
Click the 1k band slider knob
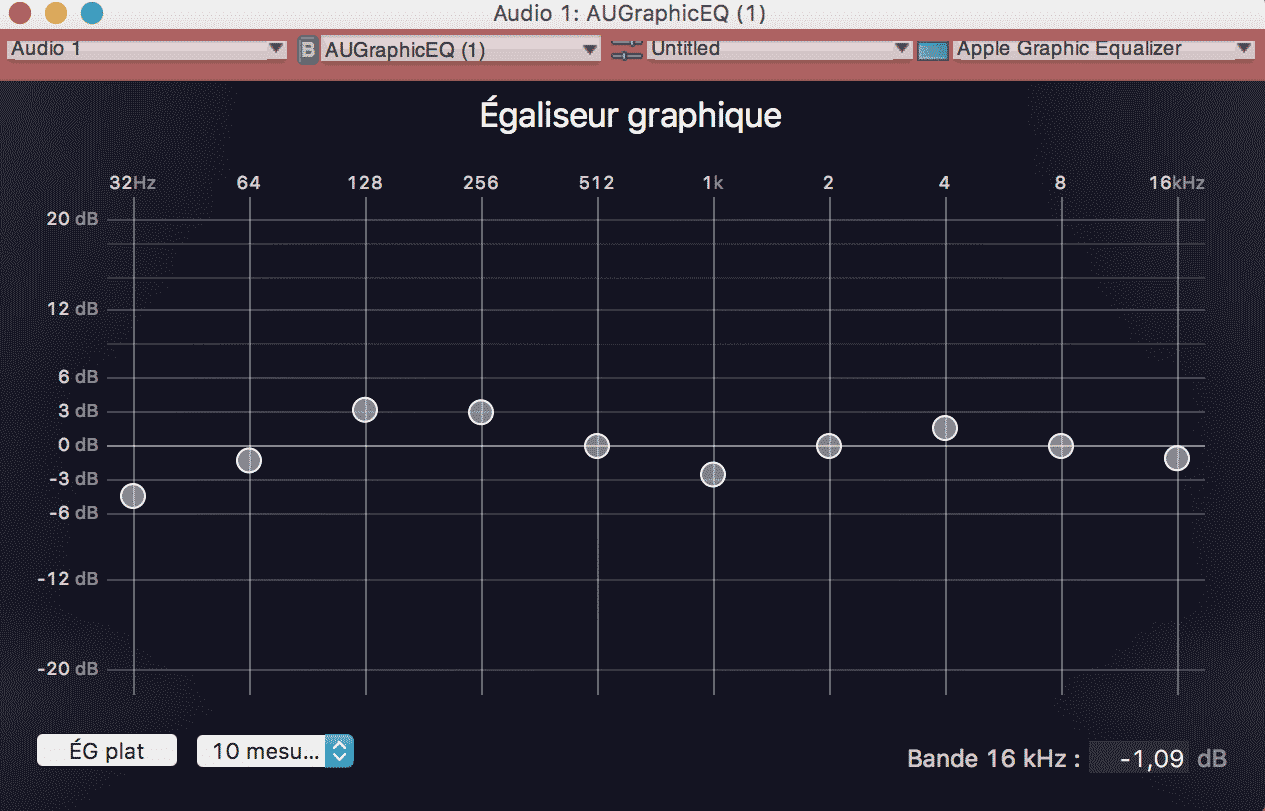coord(713,474)
